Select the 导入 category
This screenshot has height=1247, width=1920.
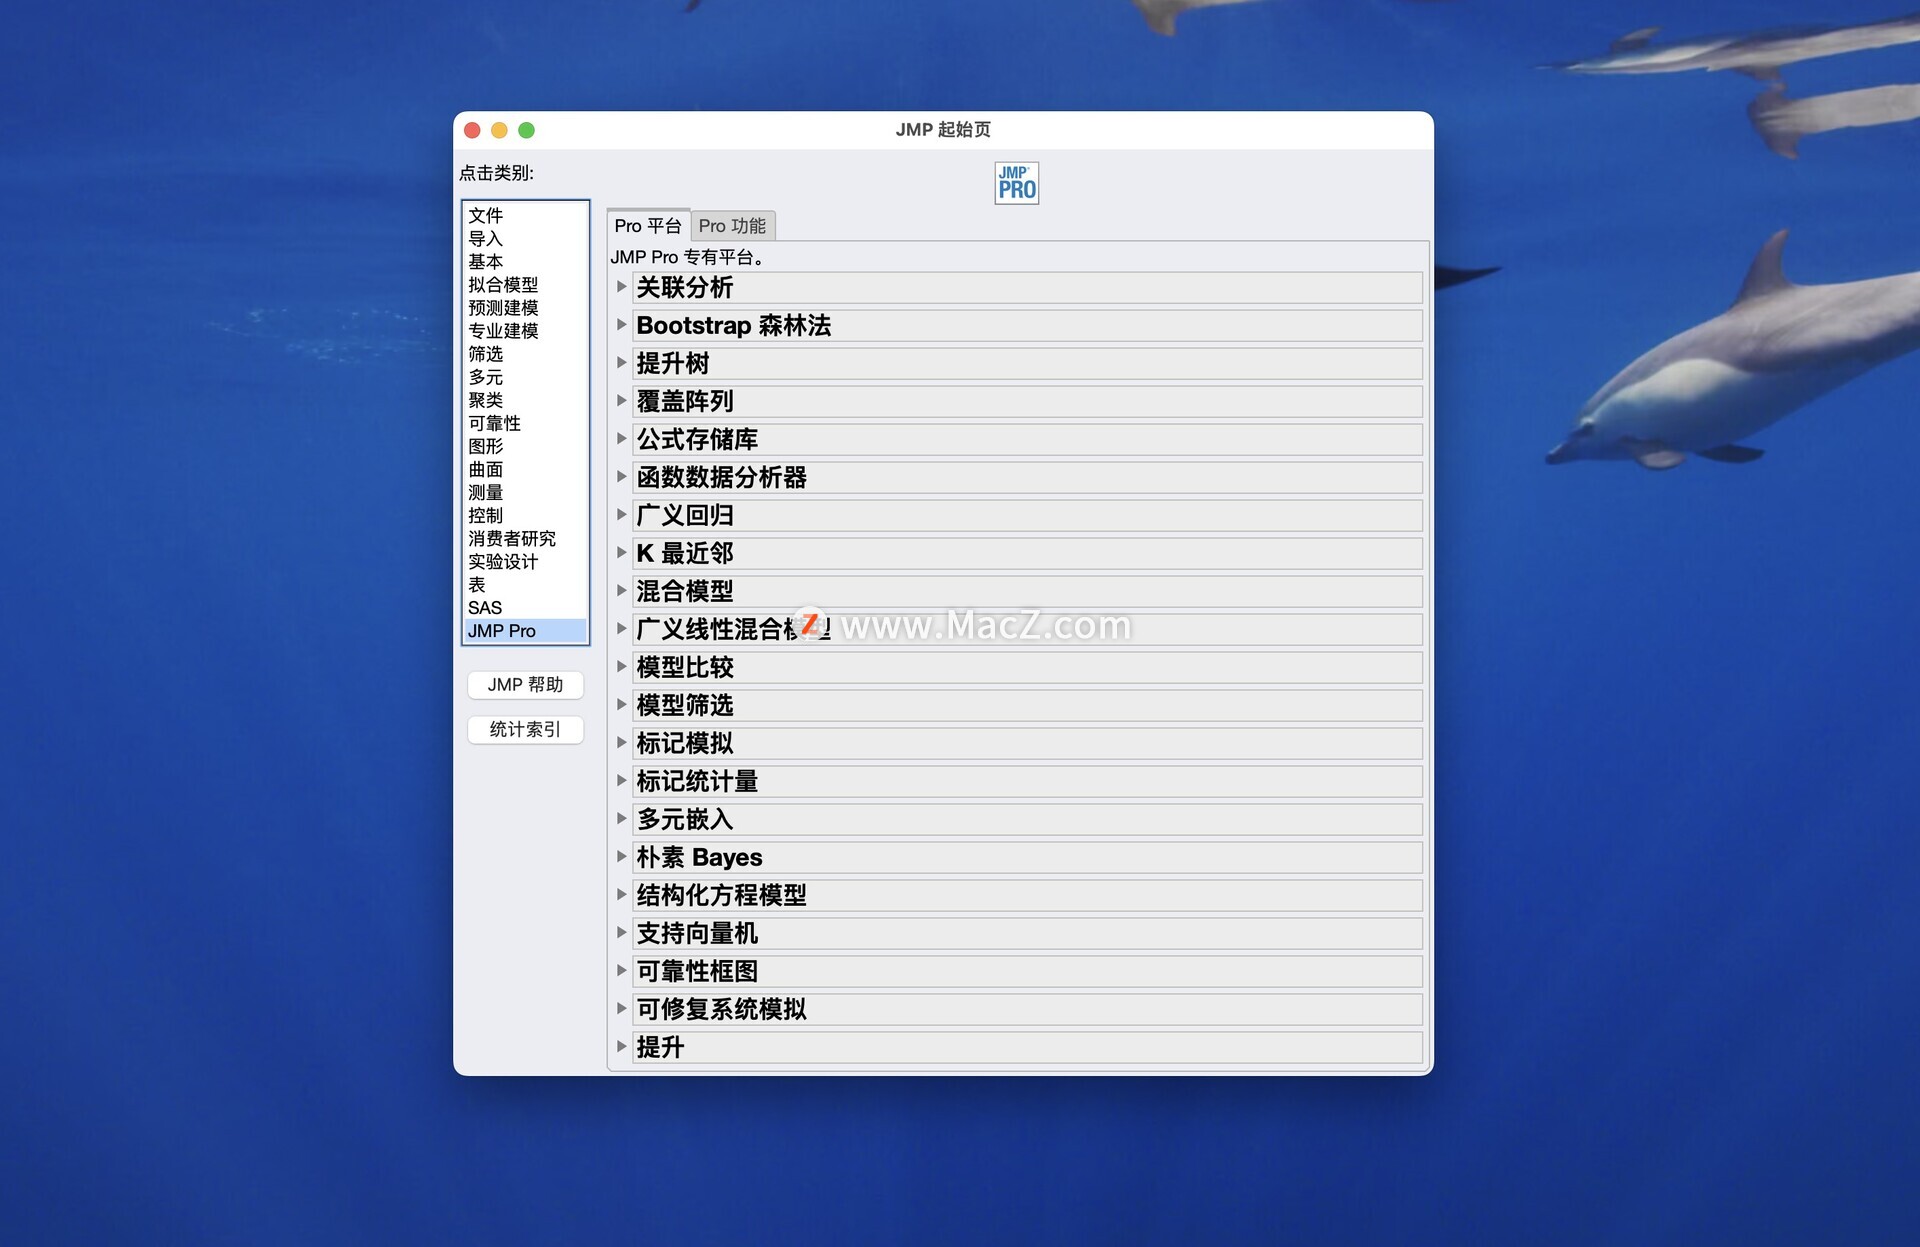pyautogui.click(x=525, y=239)
